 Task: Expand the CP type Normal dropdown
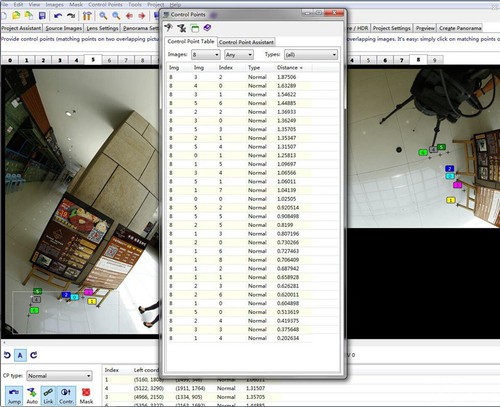pyautogui.click(x=59, y=376)
